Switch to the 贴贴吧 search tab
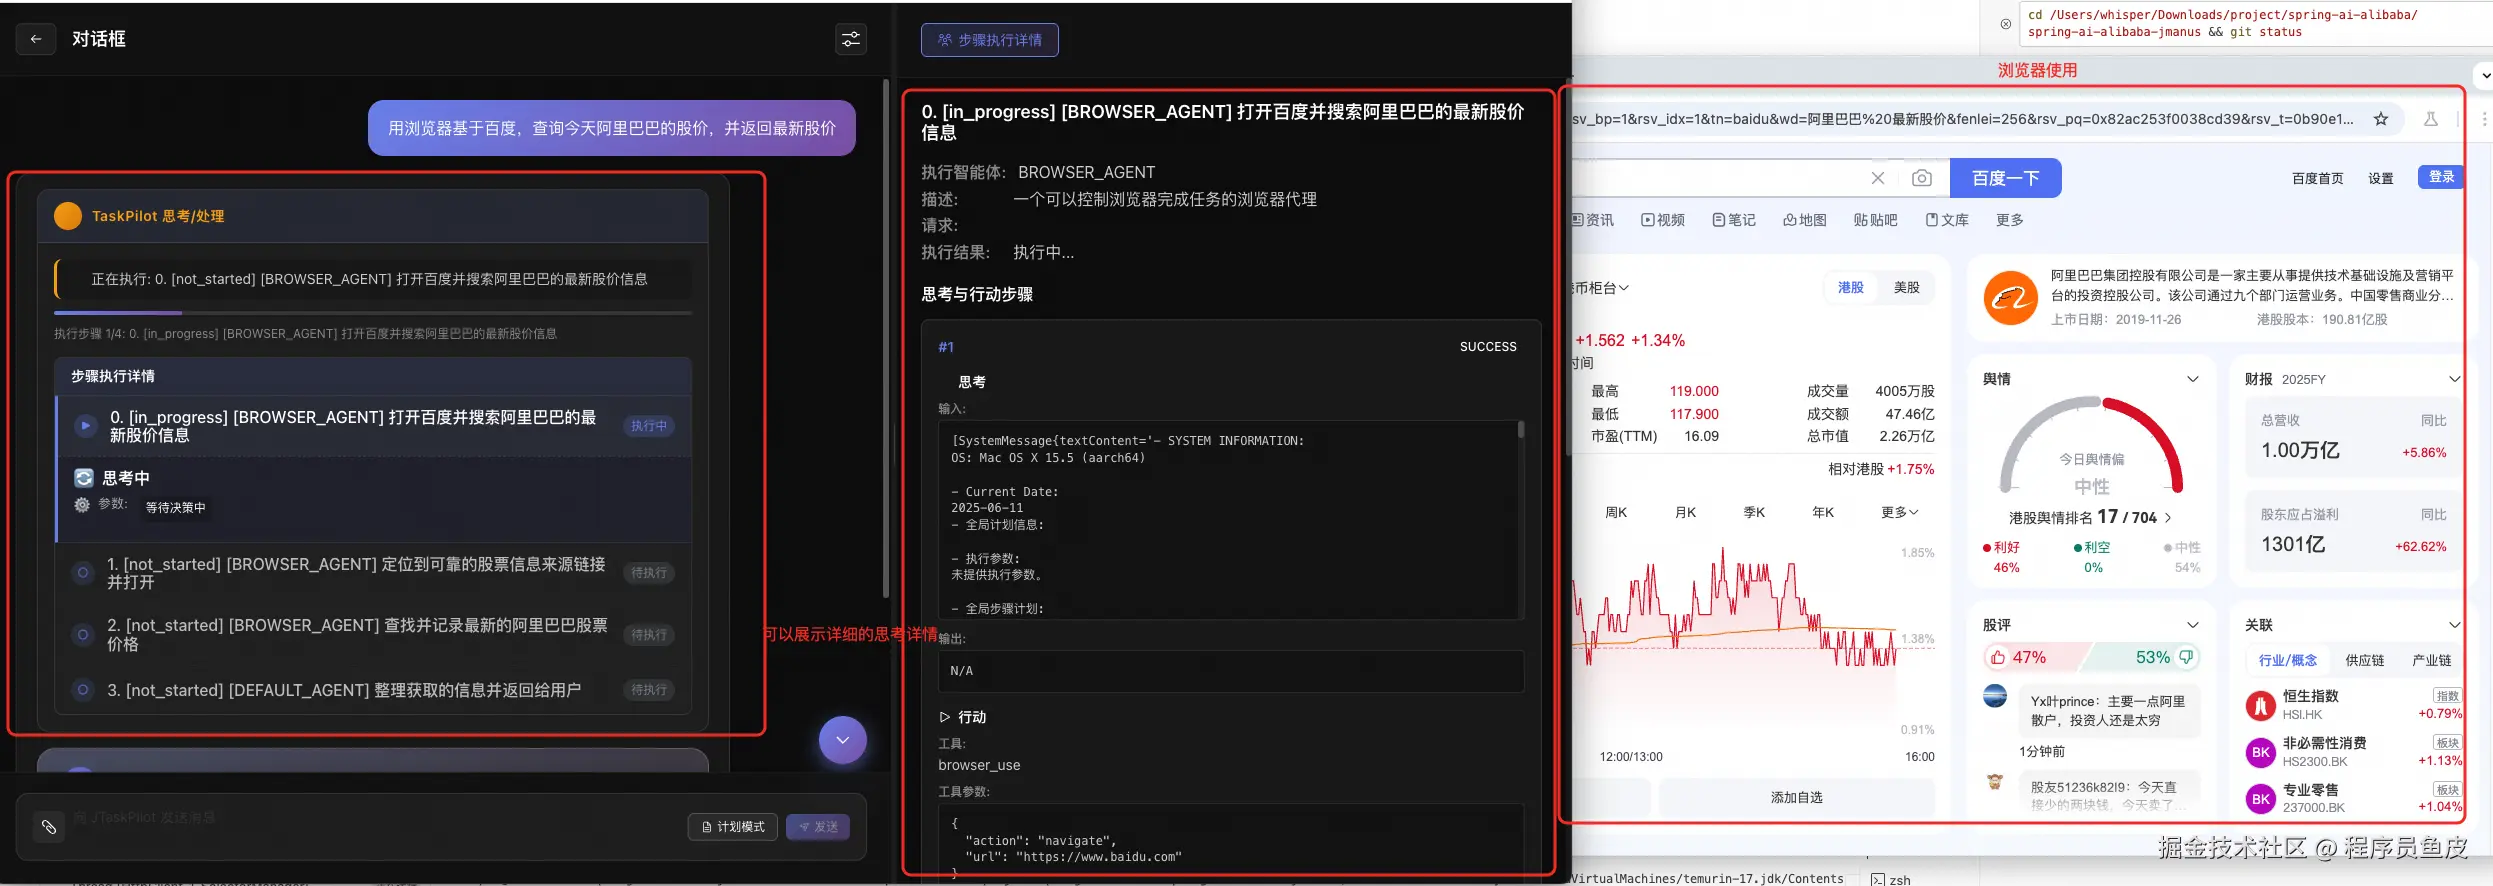Image resolution: width=2493 pixels, height=886 pixels. click(x=1875, y=220)
